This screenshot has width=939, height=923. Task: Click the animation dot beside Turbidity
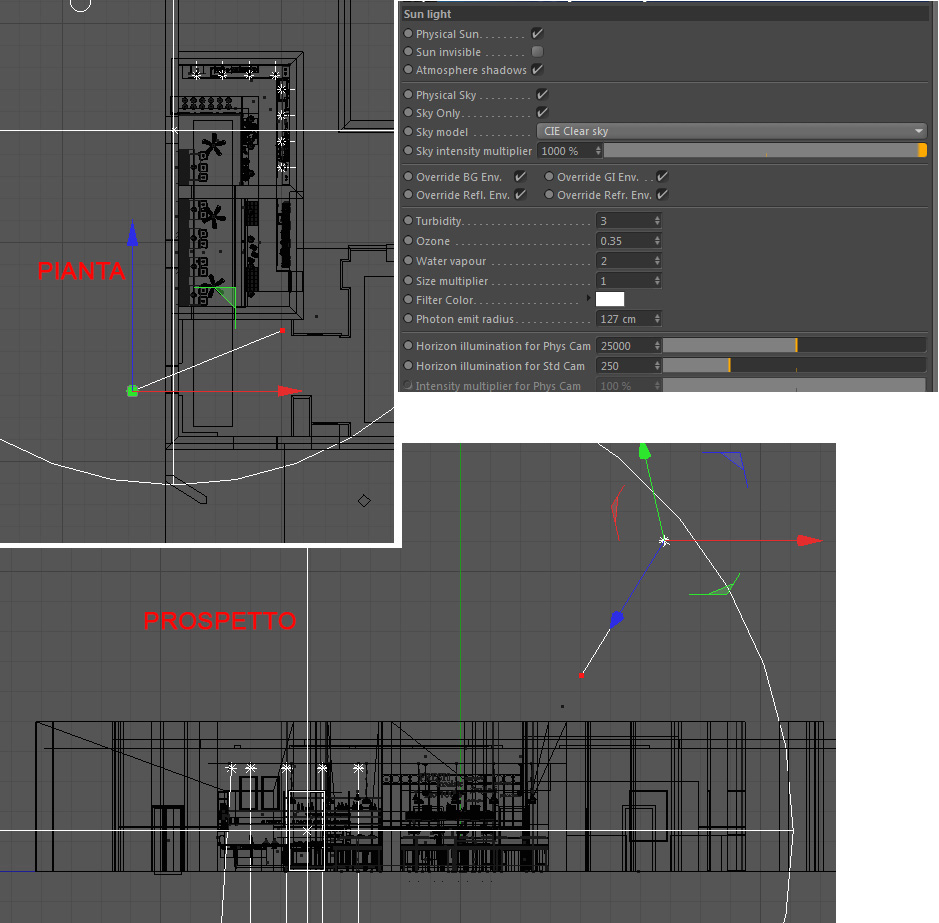click(408, 220)
